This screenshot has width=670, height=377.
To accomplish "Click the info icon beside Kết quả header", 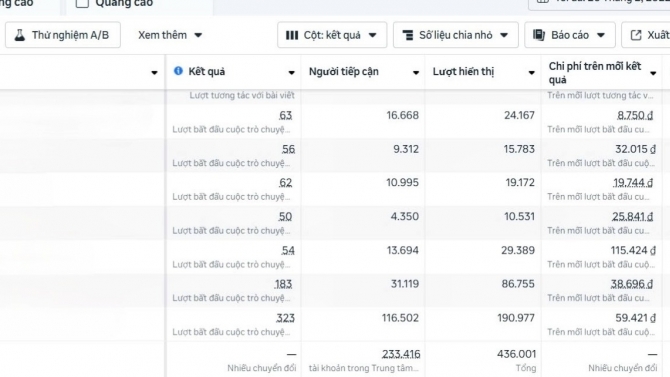I will point(178,71).
